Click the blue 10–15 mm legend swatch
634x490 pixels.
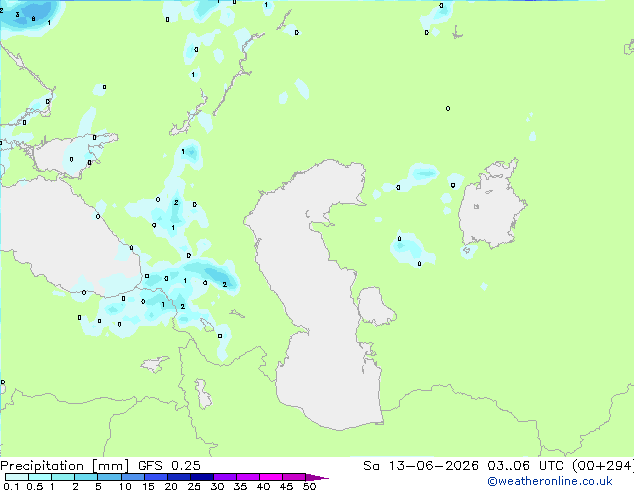coord(133,477)
